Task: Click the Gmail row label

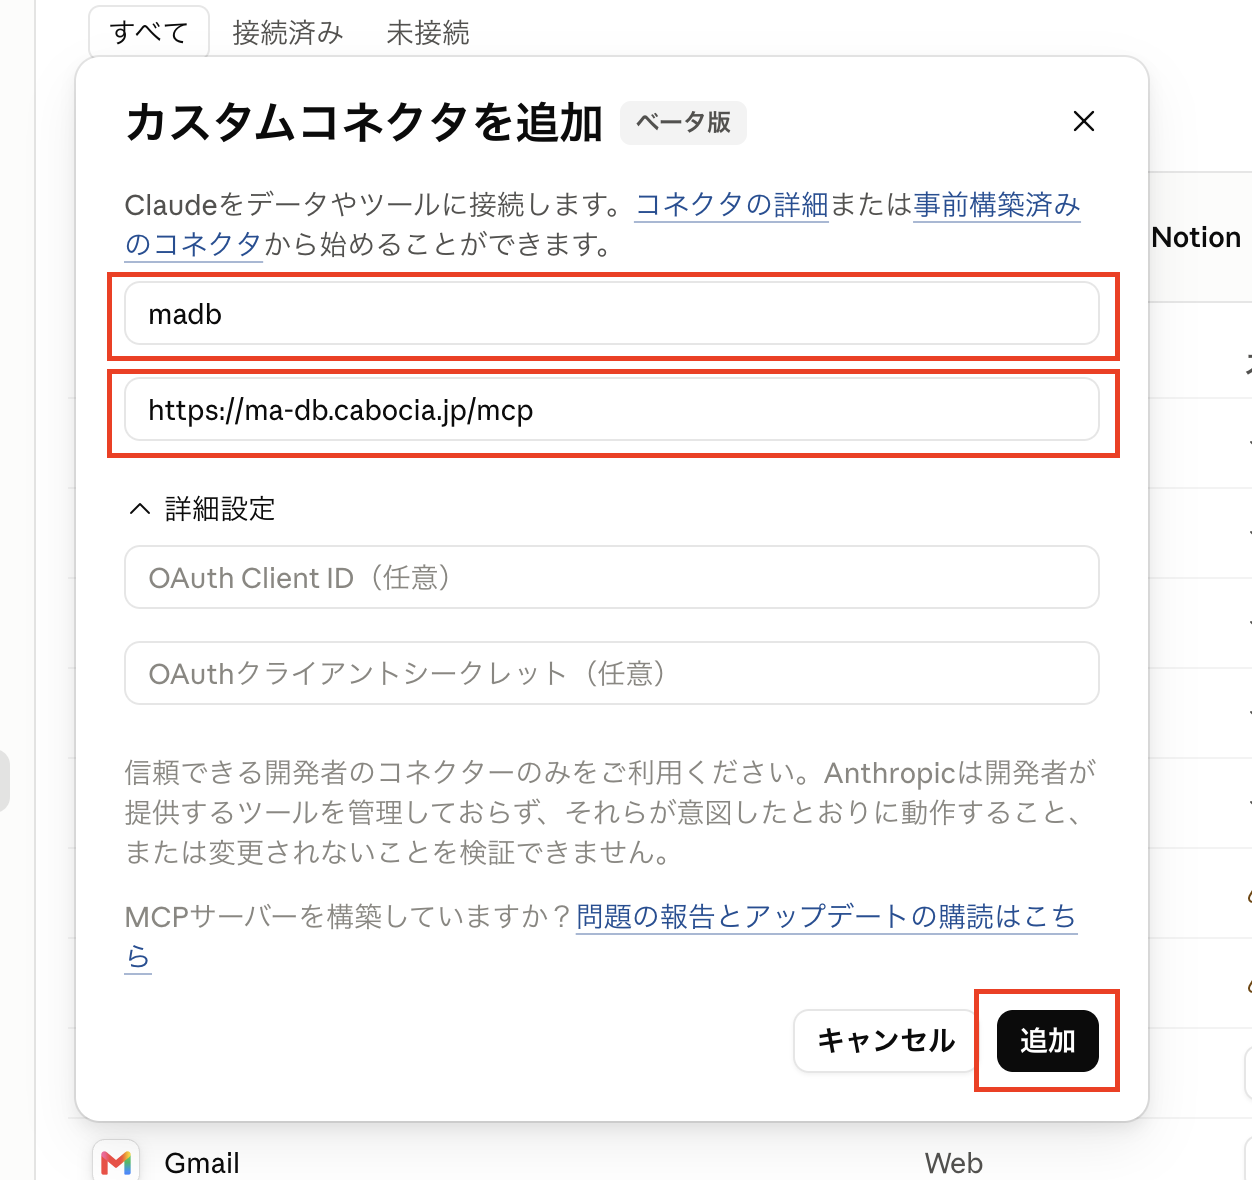Action: pos(202,1163)
